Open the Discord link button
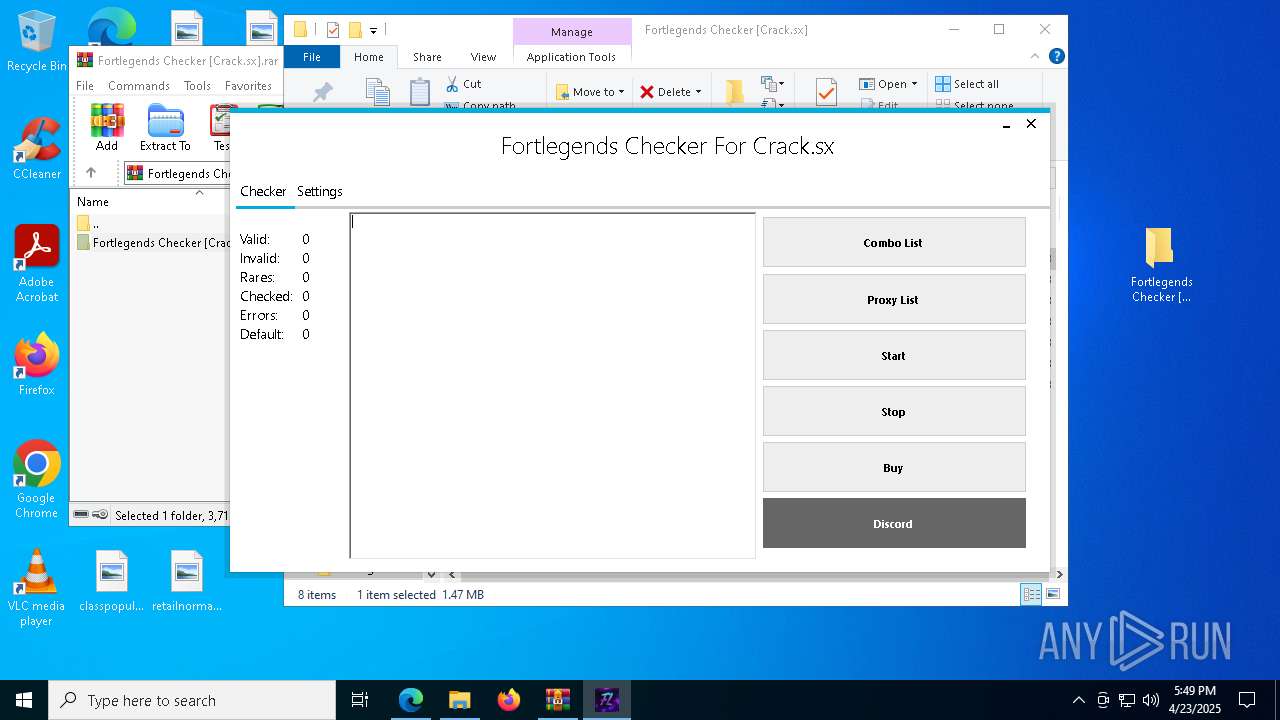Viewport: 1280px width, 720px height. point(894,523)
